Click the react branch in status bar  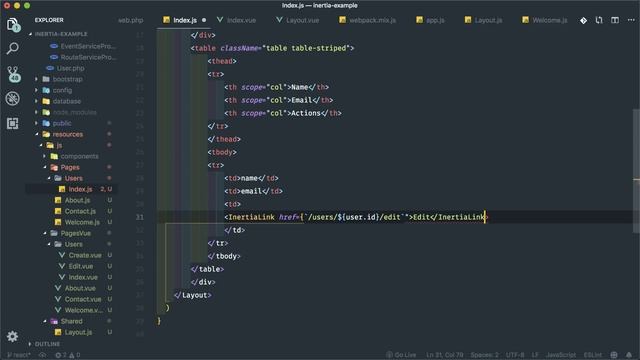click(x=19, y=355)
